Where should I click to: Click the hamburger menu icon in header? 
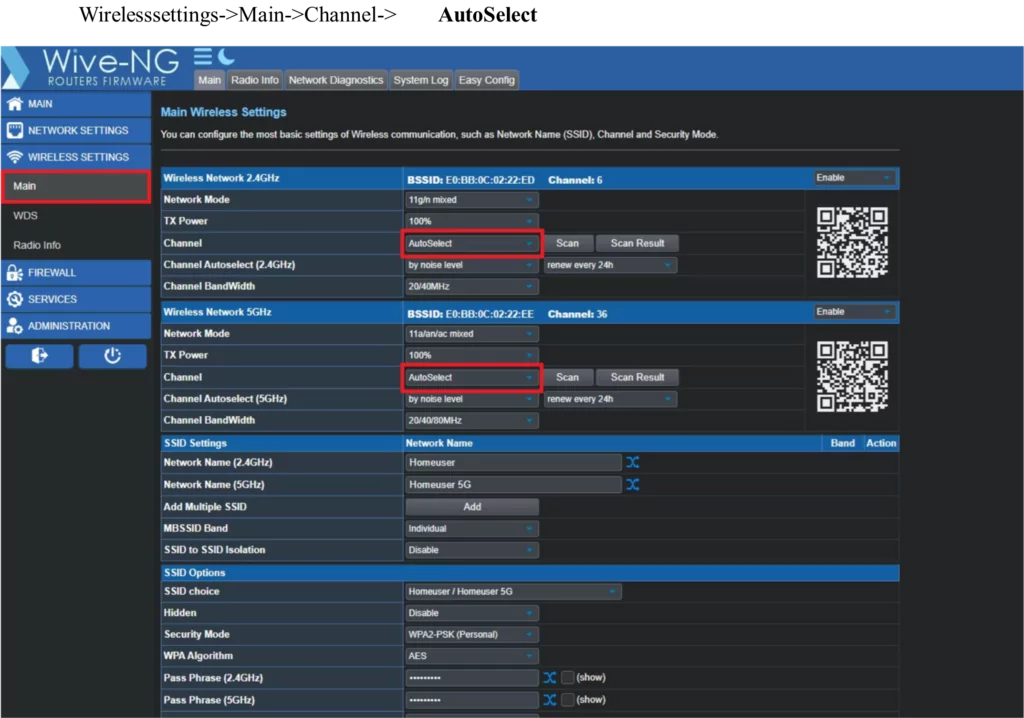(203, 57)
